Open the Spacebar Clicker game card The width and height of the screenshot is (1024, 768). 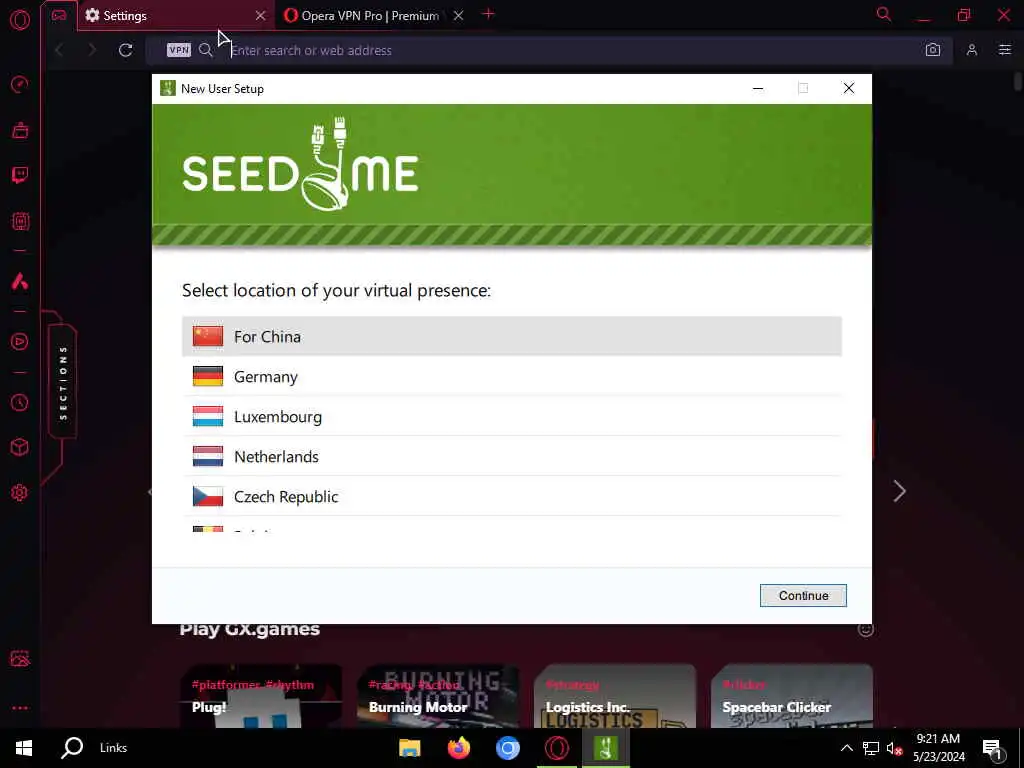[792, 696]
